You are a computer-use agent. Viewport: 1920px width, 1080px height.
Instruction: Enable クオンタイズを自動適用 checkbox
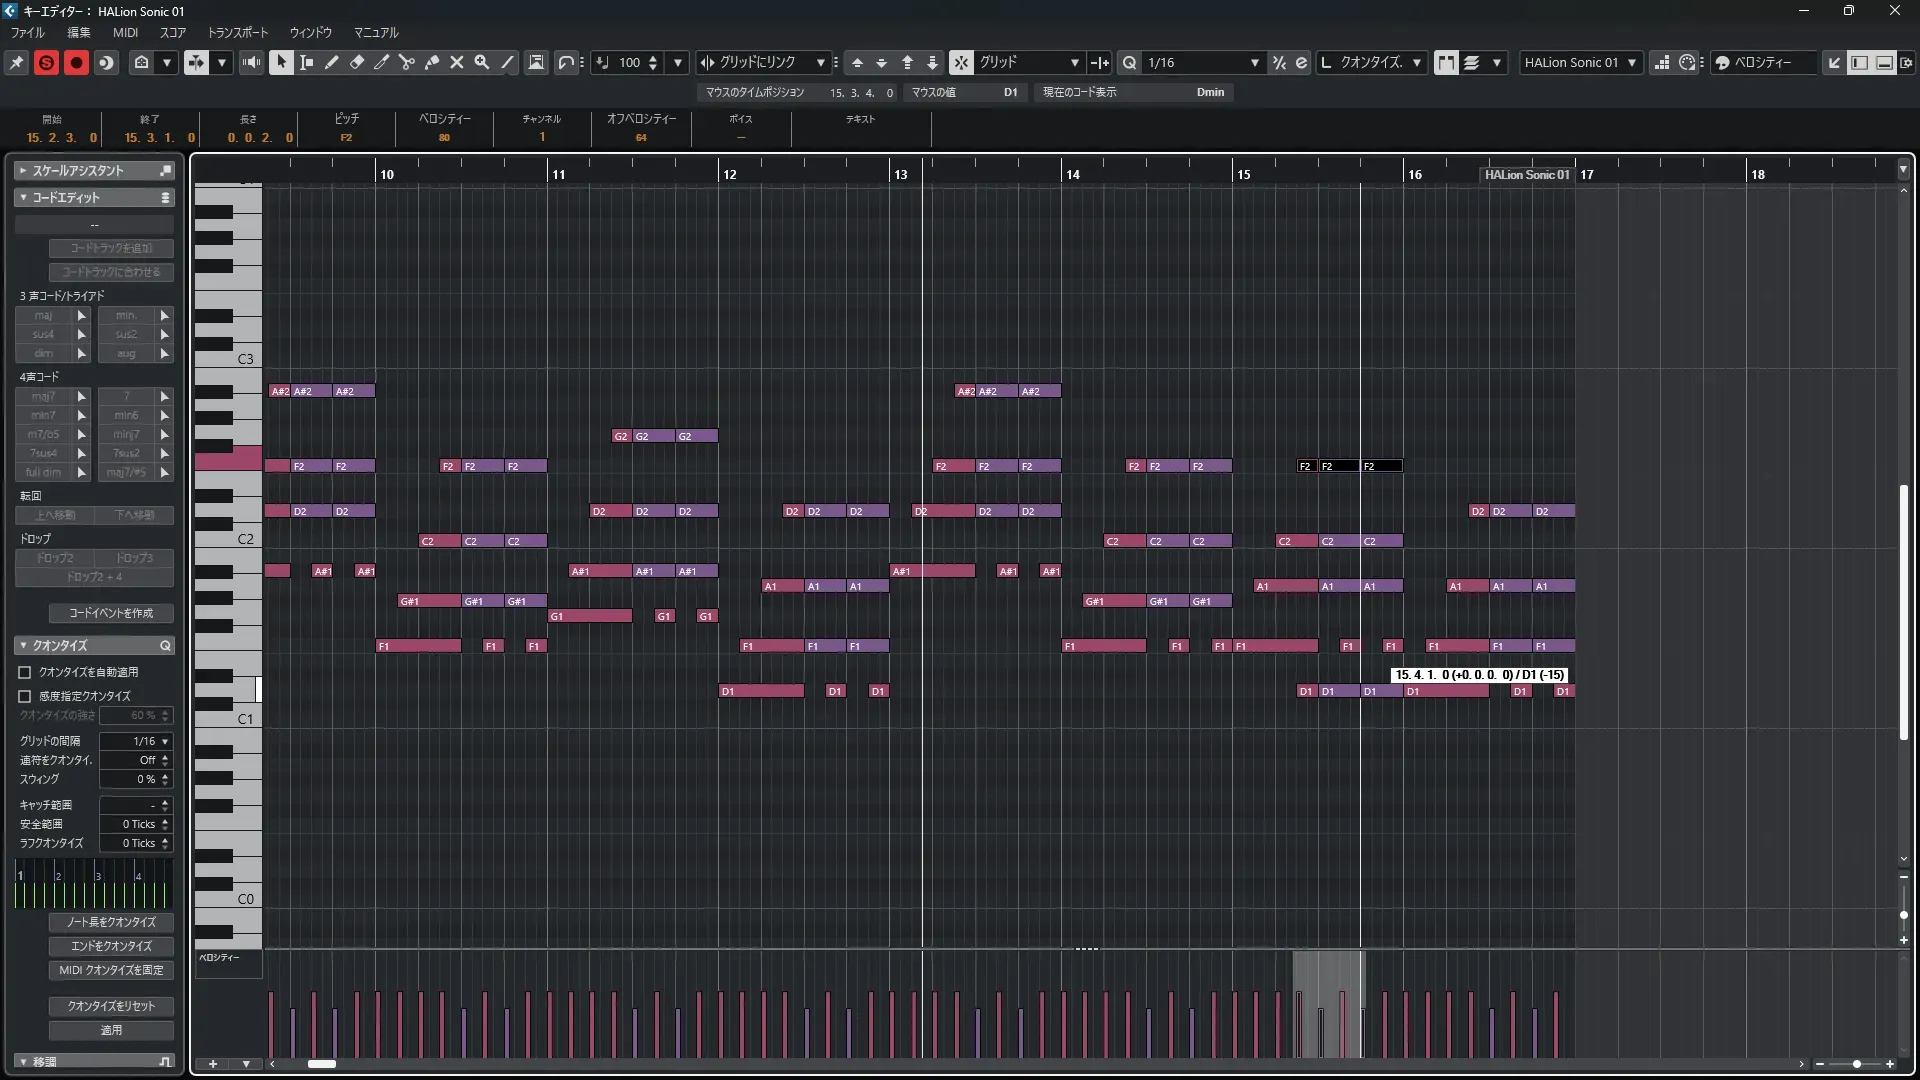coord(25,672)
